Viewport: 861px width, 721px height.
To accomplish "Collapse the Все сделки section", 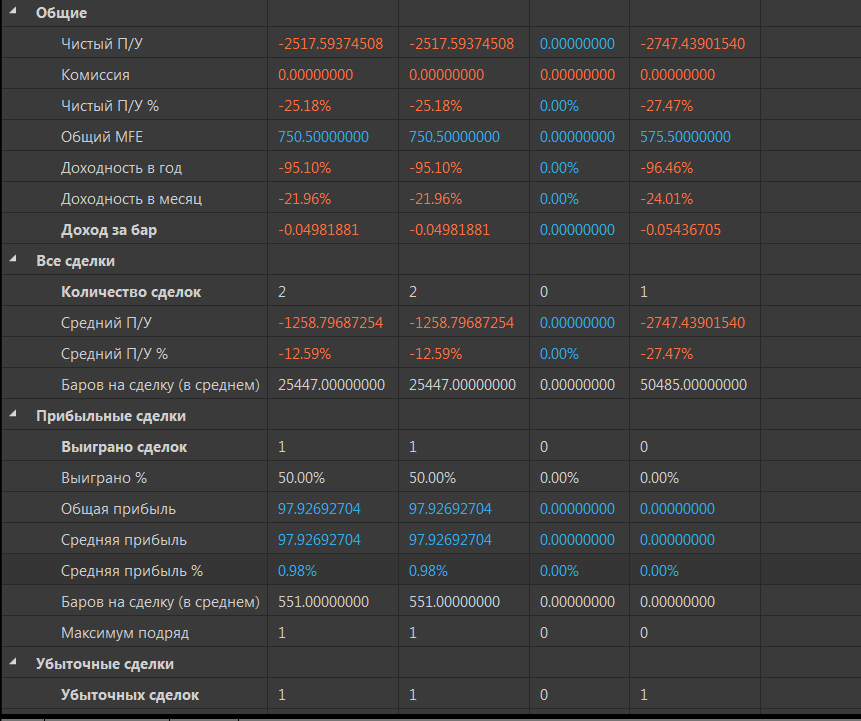I will (13, 261).
